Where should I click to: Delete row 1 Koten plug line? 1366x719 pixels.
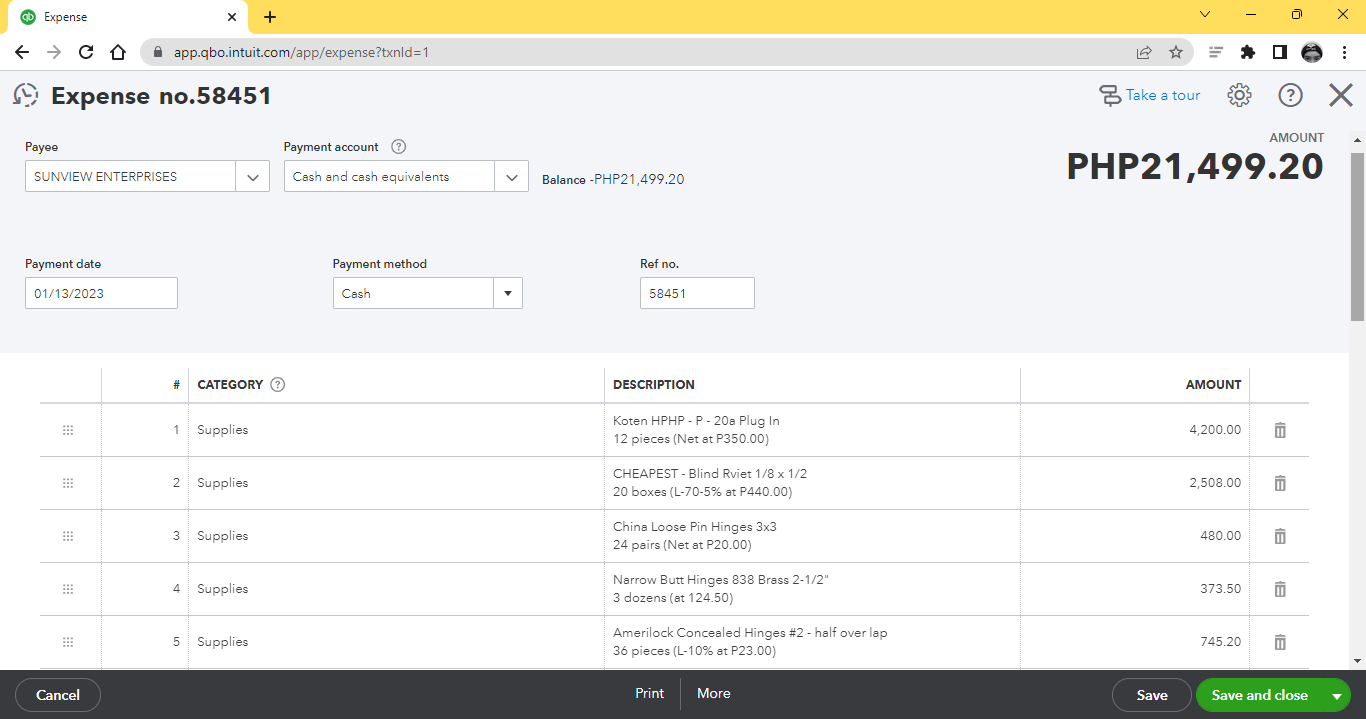pyautogui.click(x=1280, y=430)
